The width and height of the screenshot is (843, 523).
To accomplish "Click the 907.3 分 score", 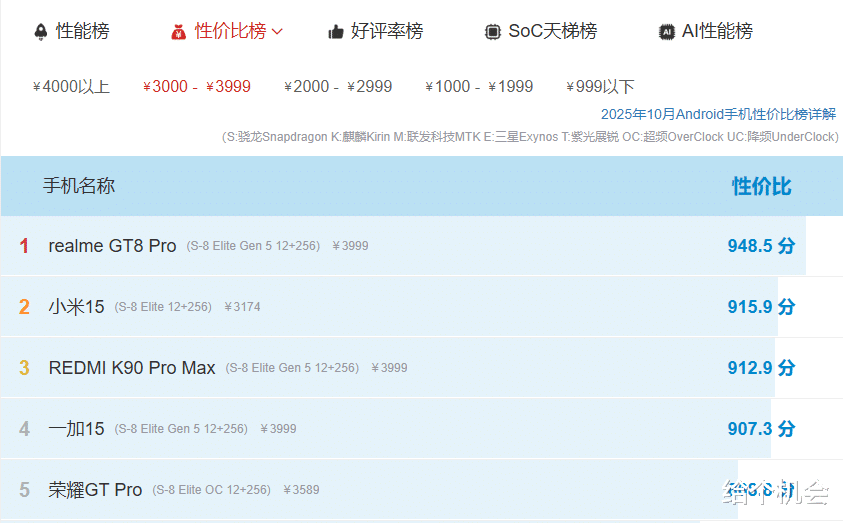I will pos(761,429).
